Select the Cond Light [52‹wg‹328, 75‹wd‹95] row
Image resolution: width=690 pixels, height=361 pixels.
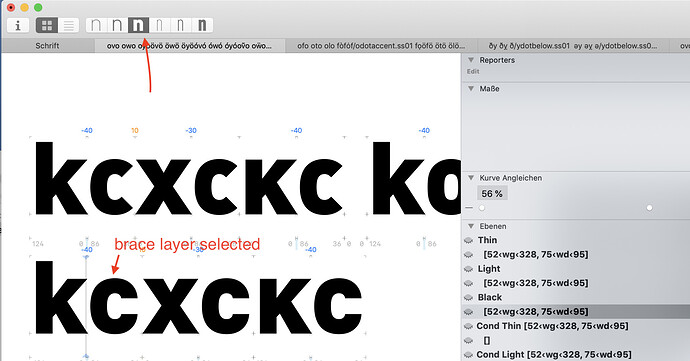[576, 355]
